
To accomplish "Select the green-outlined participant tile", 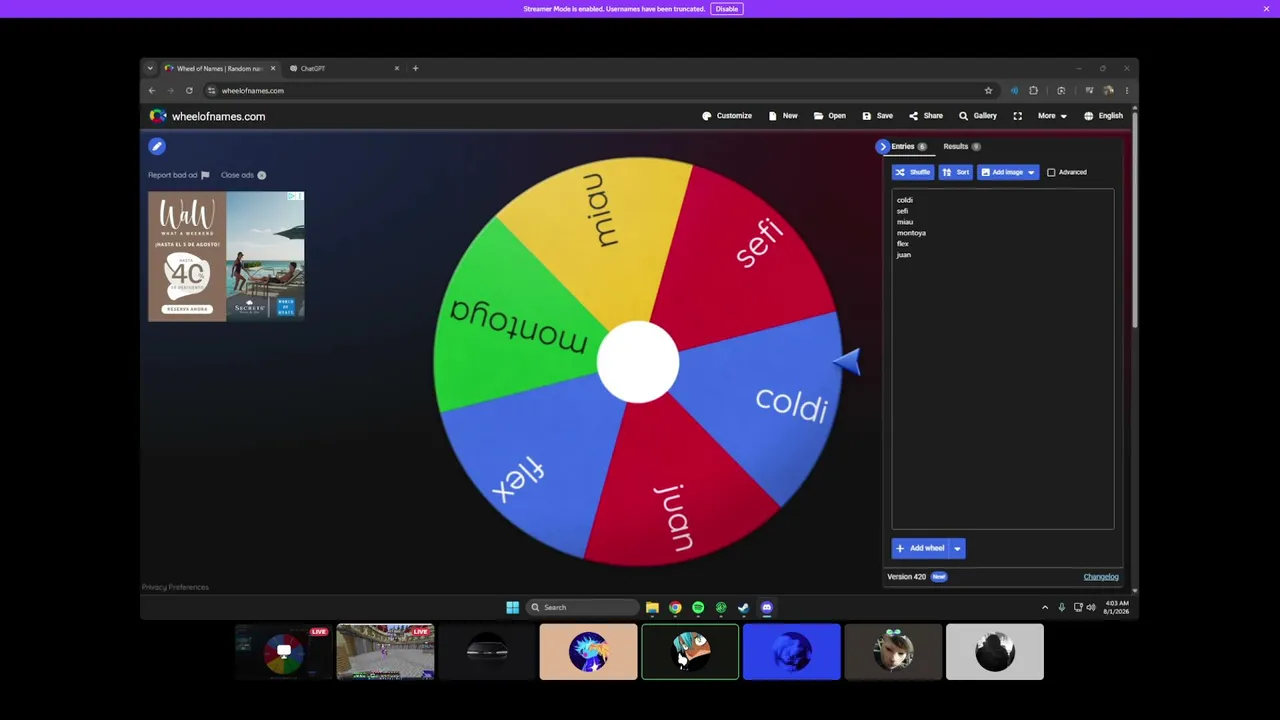I will pos(690,652).
